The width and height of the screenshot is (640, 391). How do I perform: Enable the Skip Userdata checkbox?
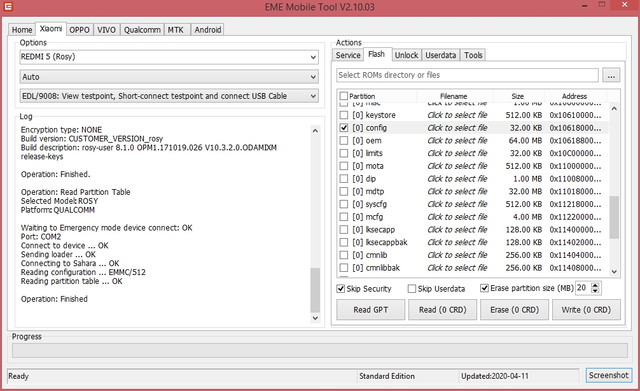(412, 289)
